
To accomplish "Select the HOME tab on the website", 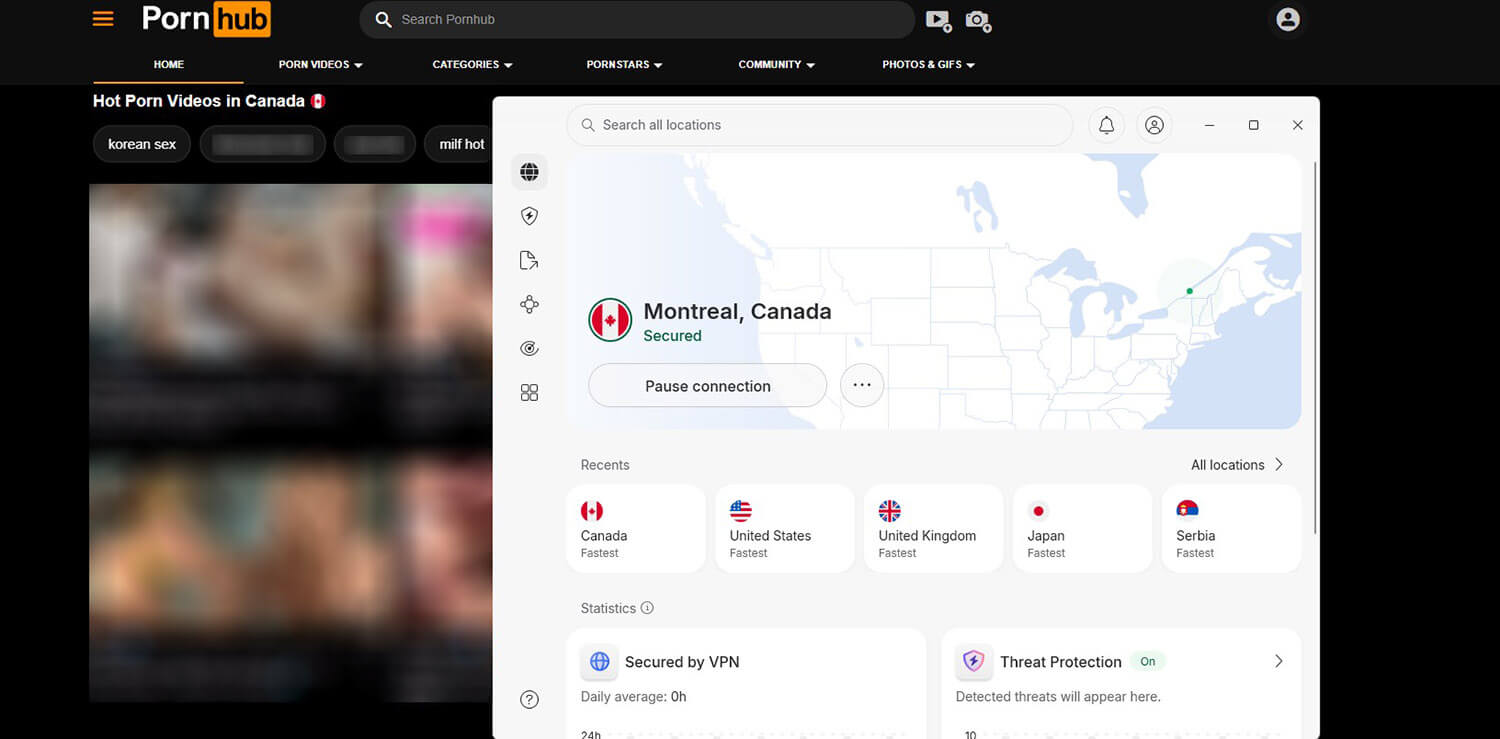I will click(168, 64).
